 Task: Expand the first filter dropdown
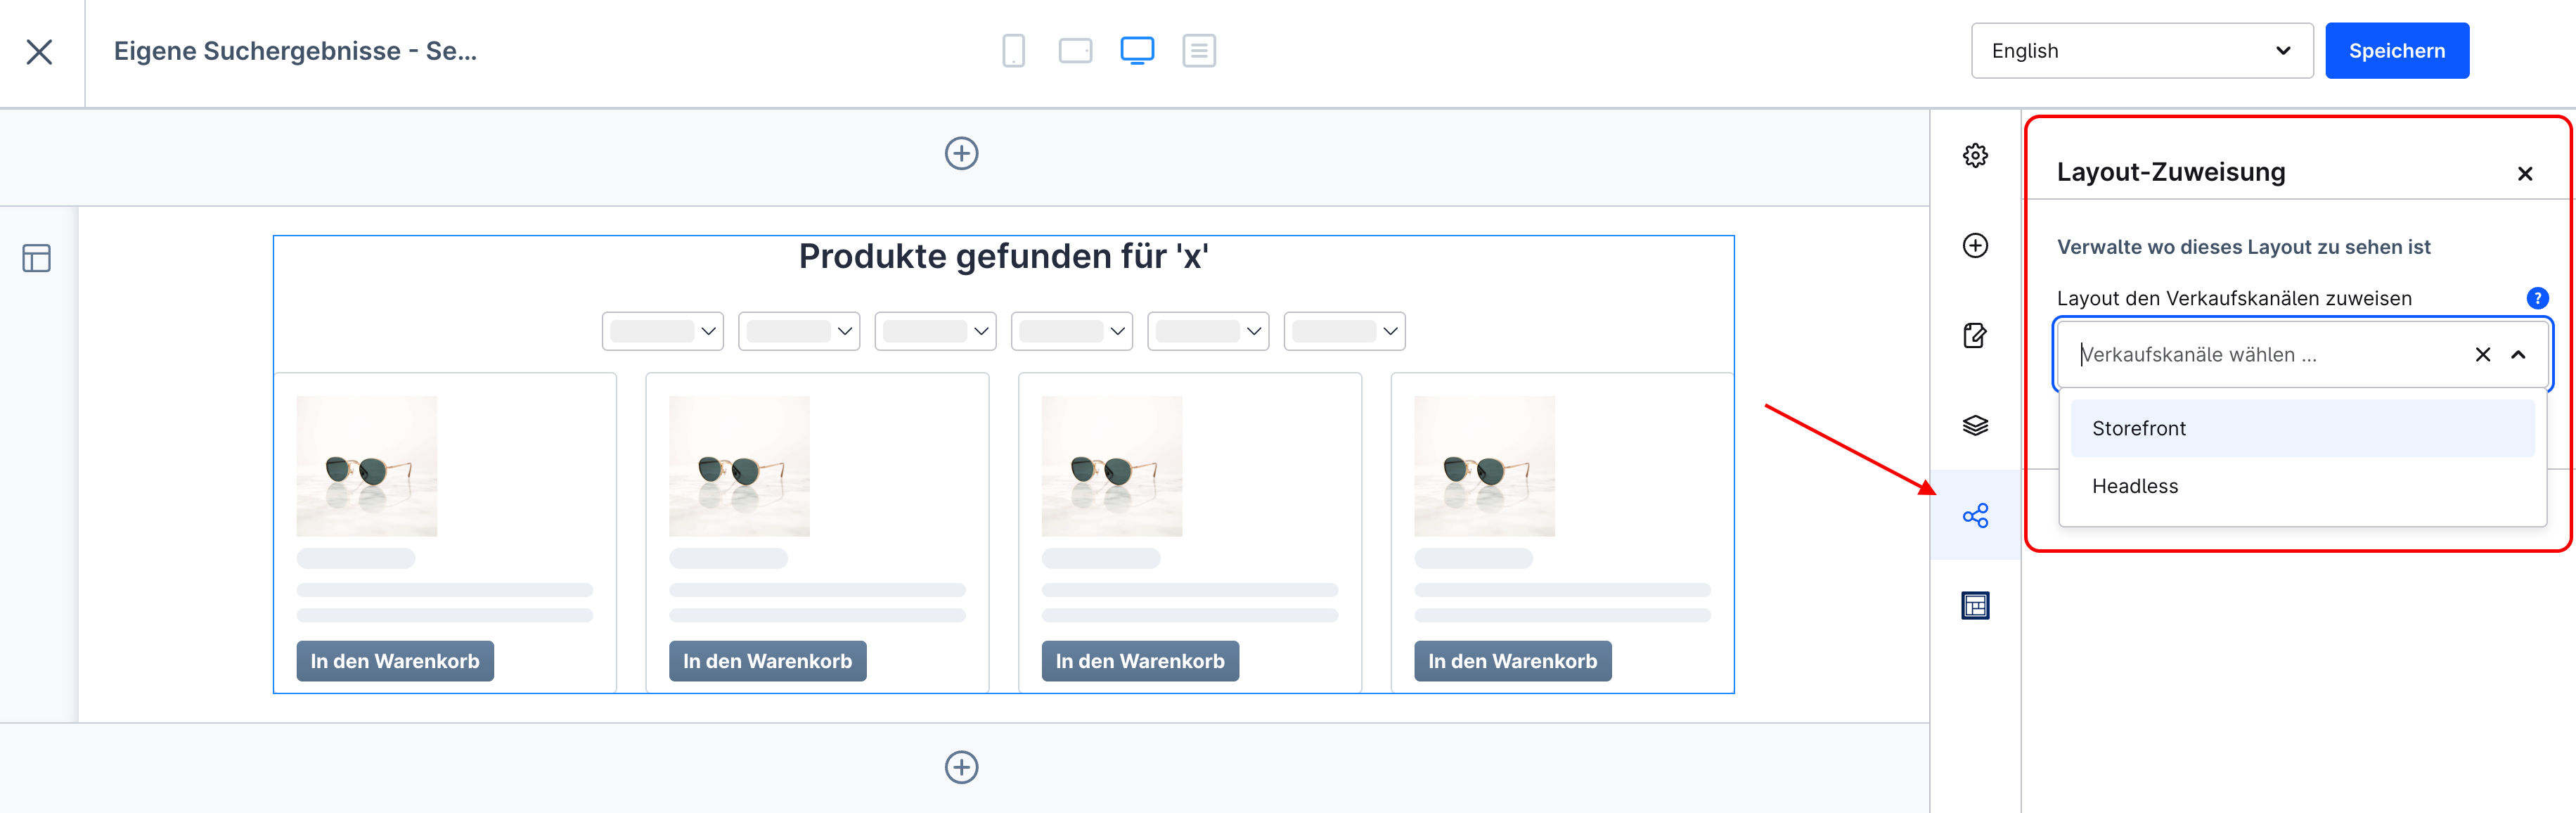[662, 331]
